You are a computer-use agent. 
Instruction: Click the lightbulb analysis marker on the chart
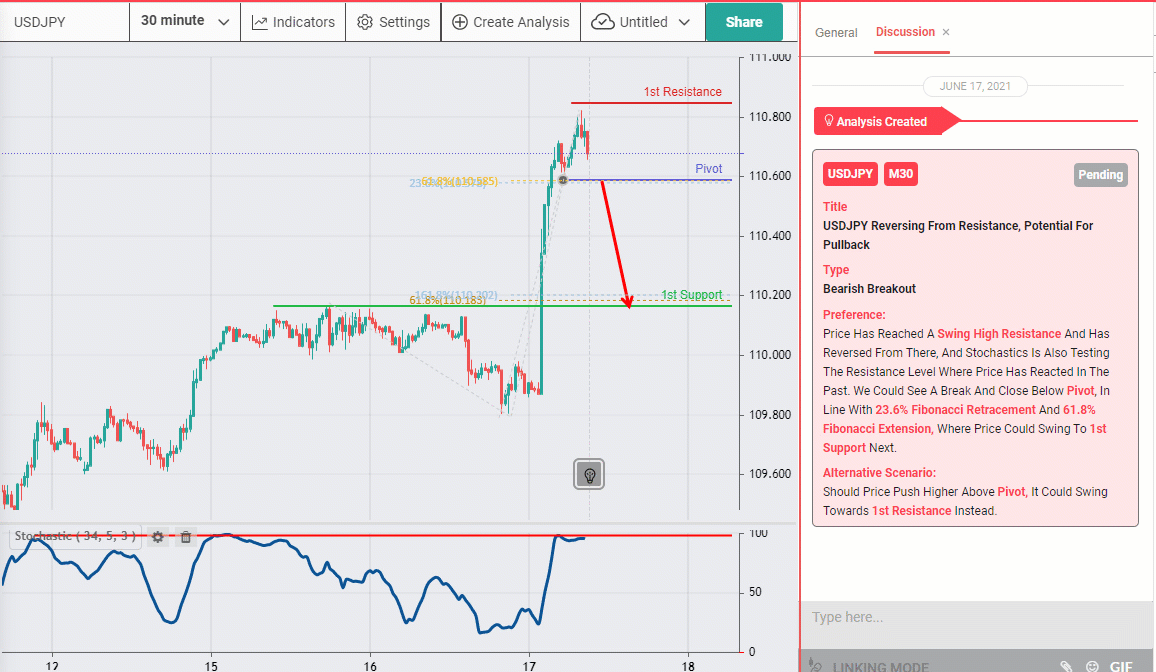589,475
